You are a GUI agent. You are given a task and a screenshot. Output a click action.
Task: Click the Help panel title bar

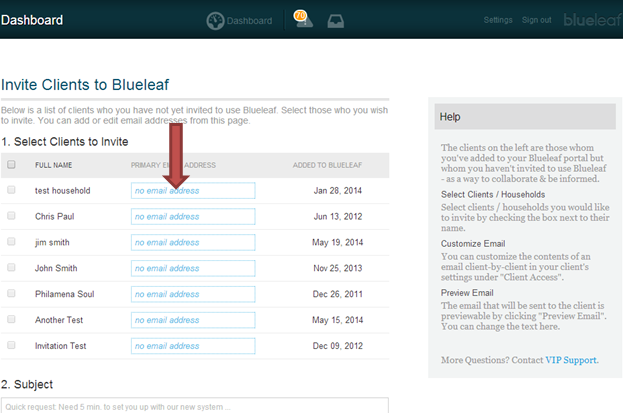[x=525, y=116]
